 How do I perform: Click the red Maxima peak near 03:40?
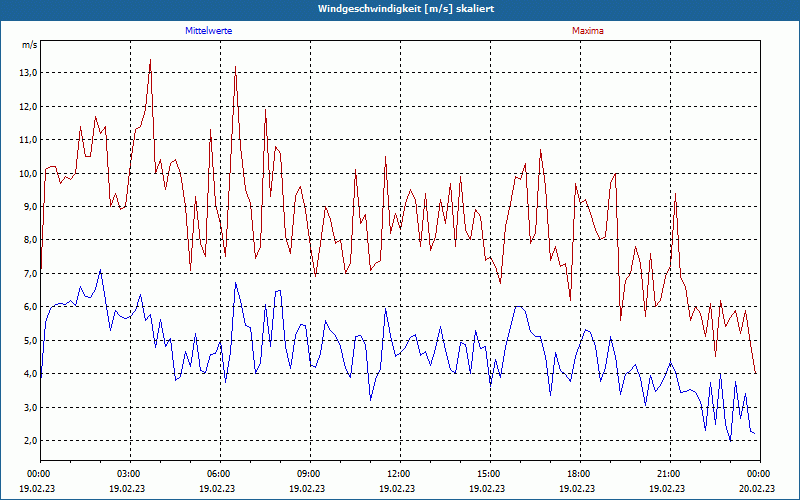[150, 60]
